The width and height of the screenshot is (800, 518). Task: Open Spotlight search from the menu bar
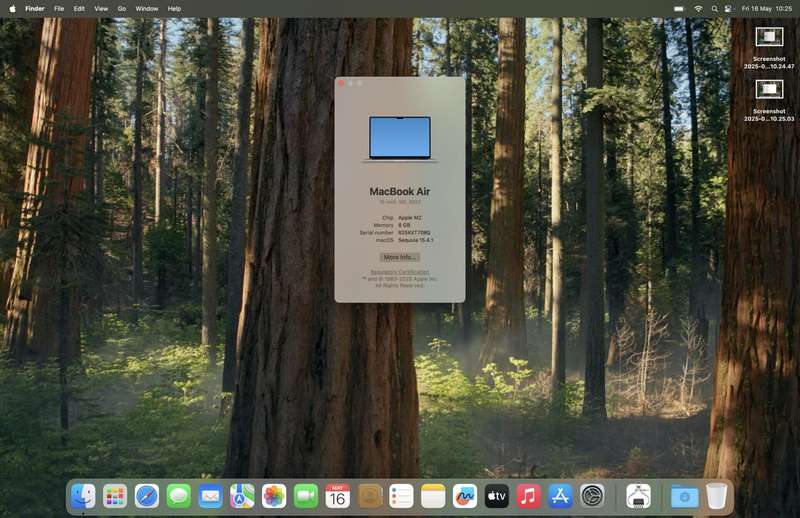(714, 9)
